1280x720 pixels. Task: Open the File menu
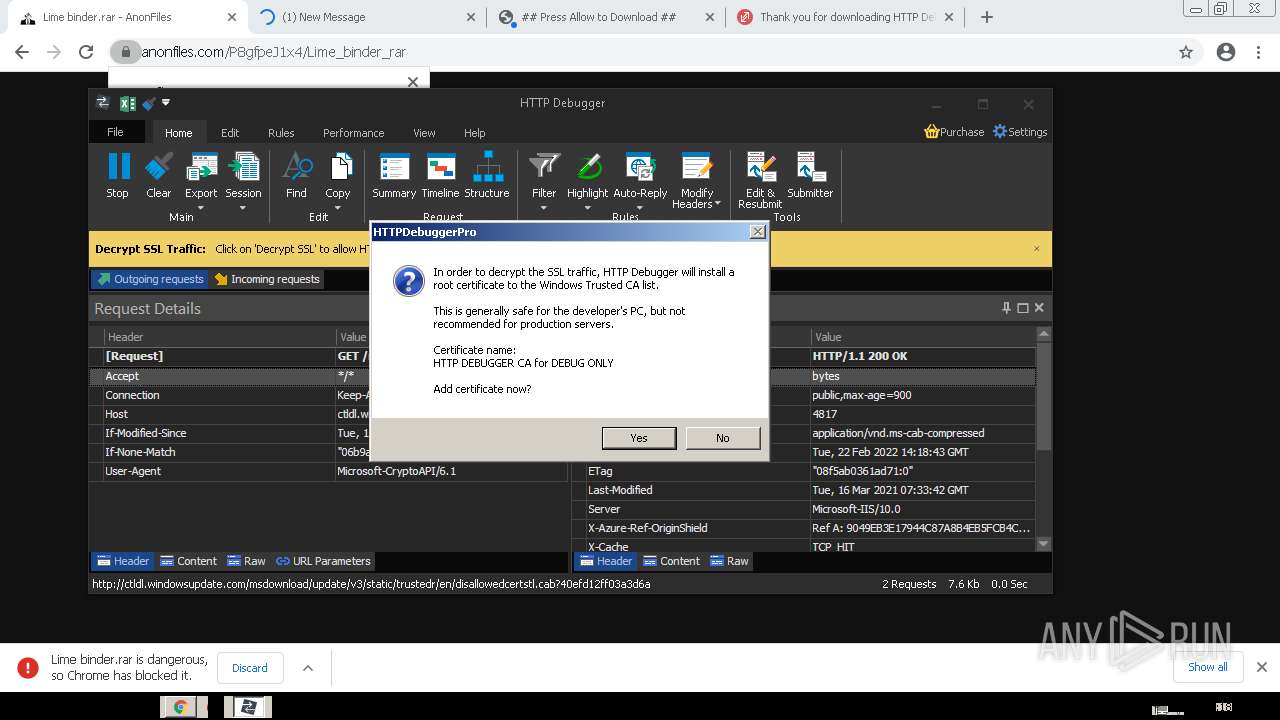click(x=116, y=132)
